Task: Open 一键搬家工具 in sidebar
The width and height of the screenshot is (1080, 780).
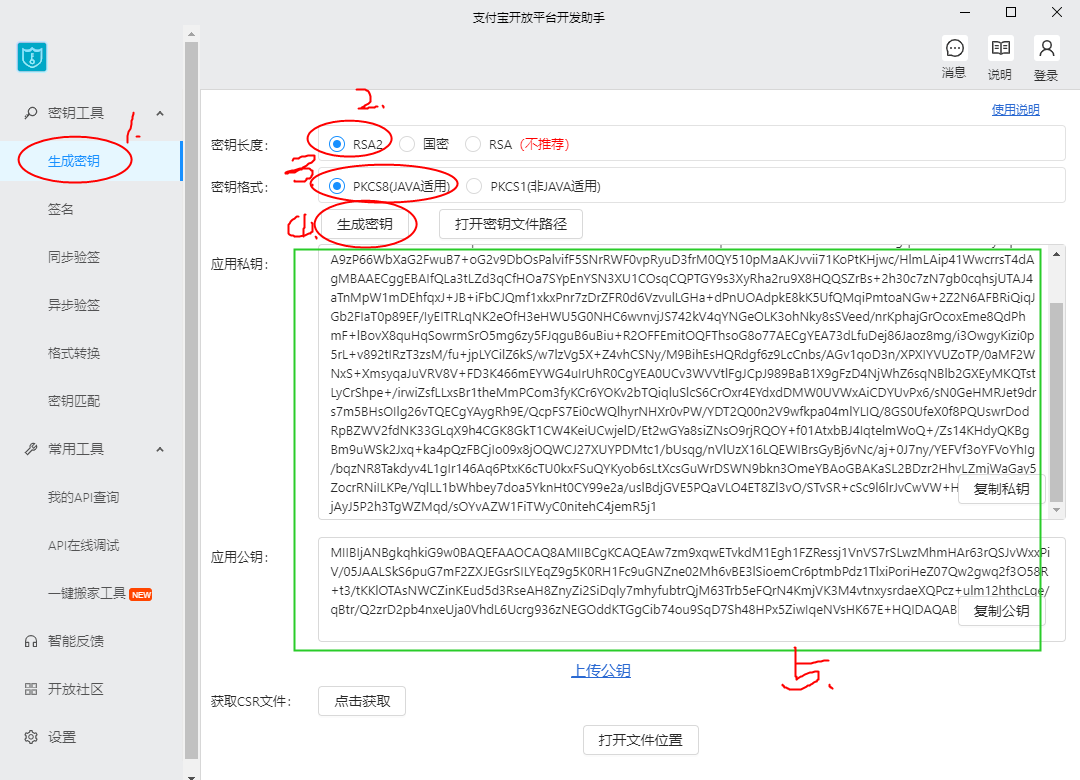Action: 87,593
